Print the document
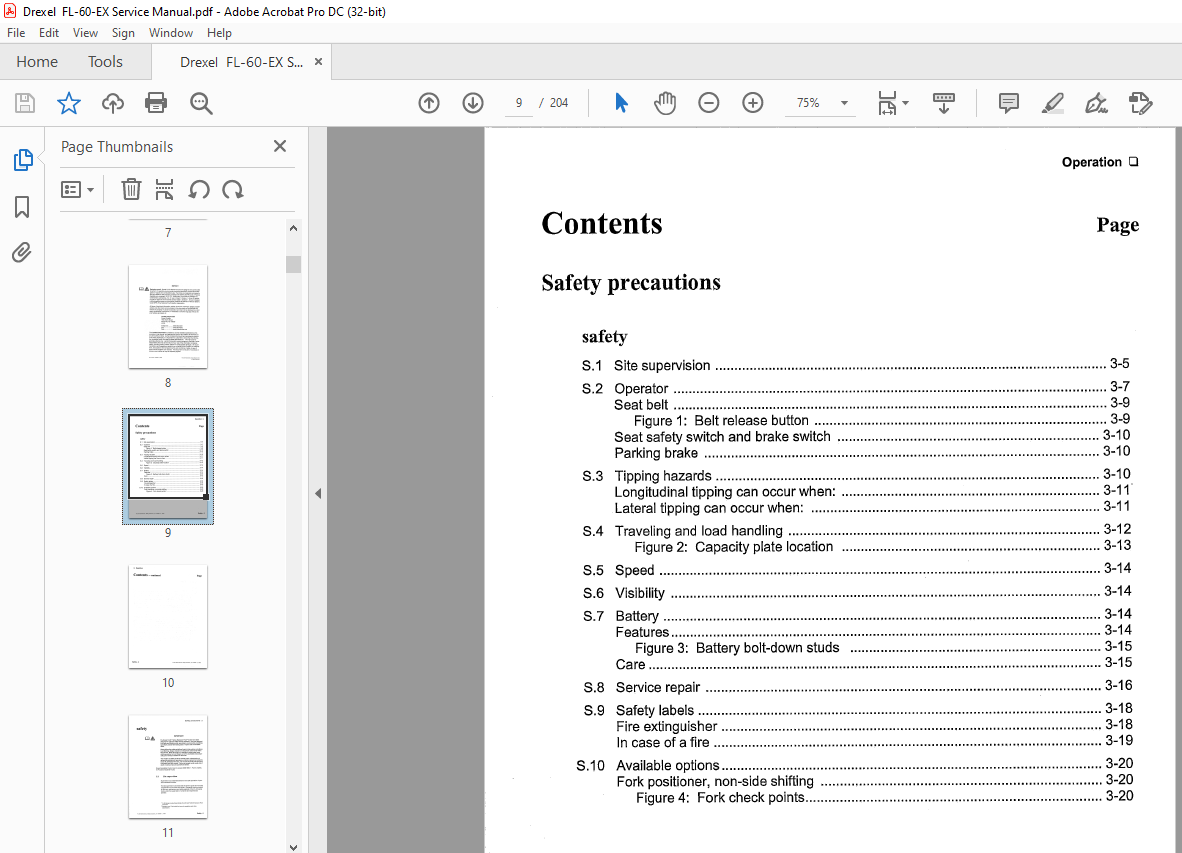The height and width of the screenshot is (853, 1182). [156, 103]
